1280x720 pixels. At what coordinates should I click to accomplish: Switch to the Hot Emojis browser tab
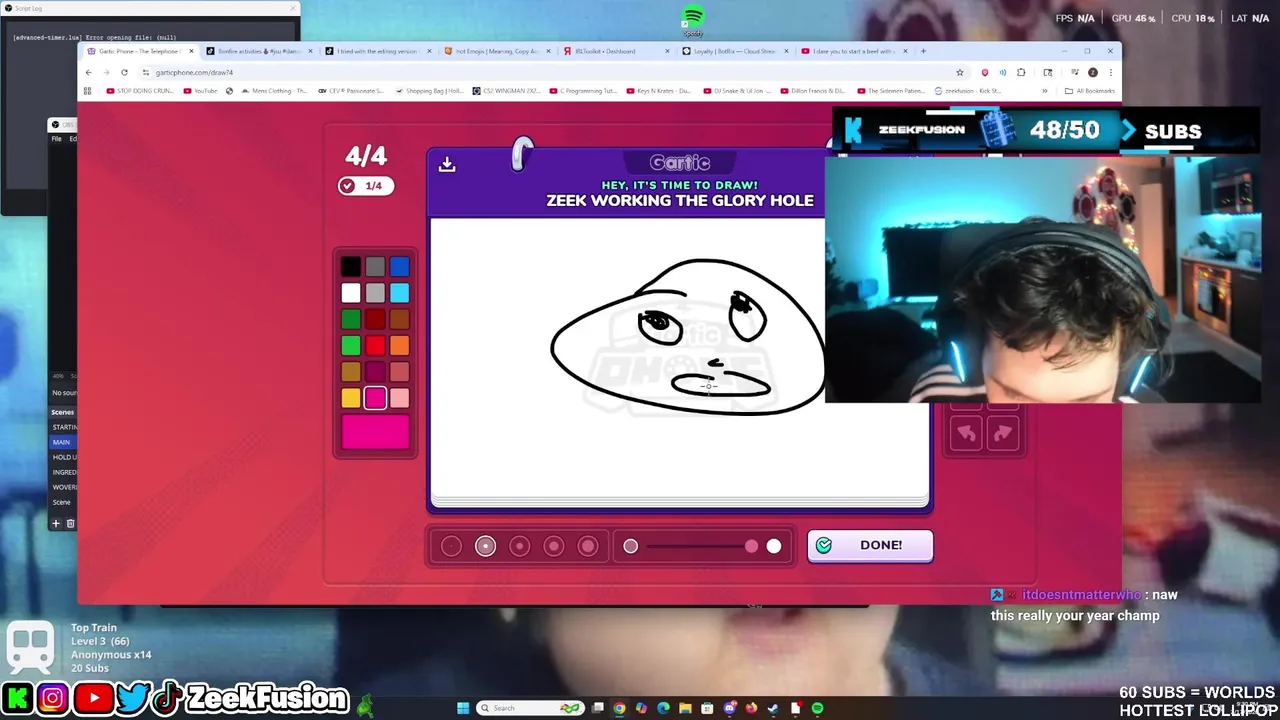point(497,51)
